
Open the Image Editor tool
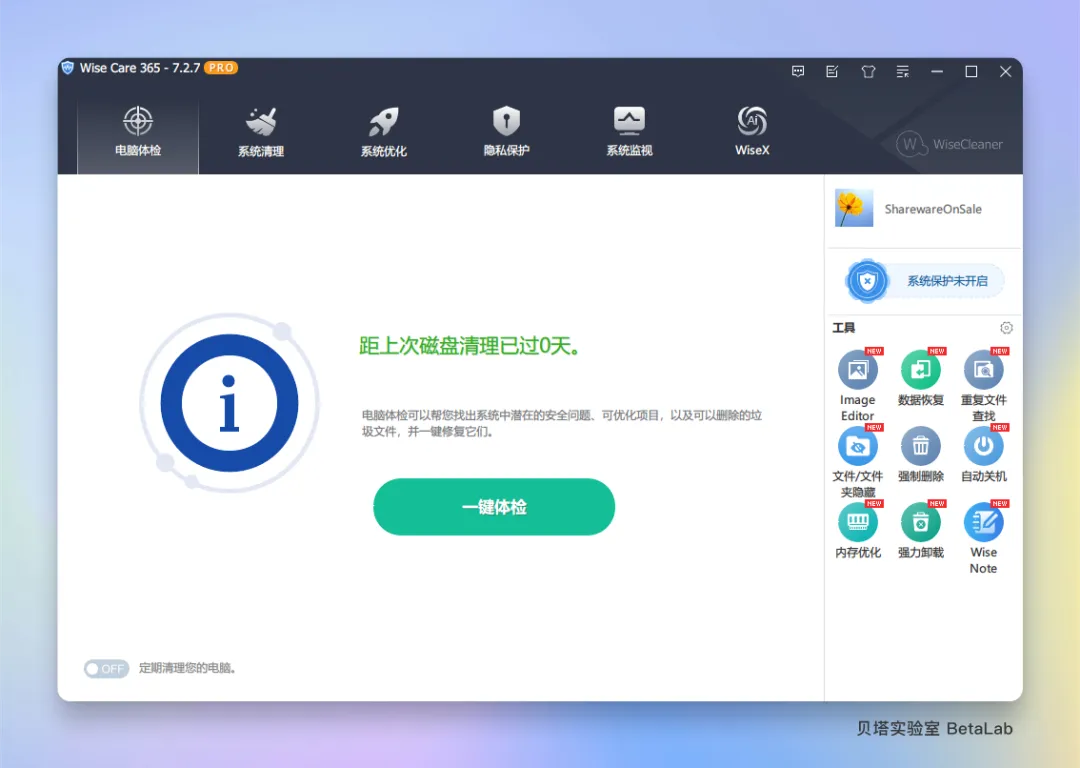858,384
